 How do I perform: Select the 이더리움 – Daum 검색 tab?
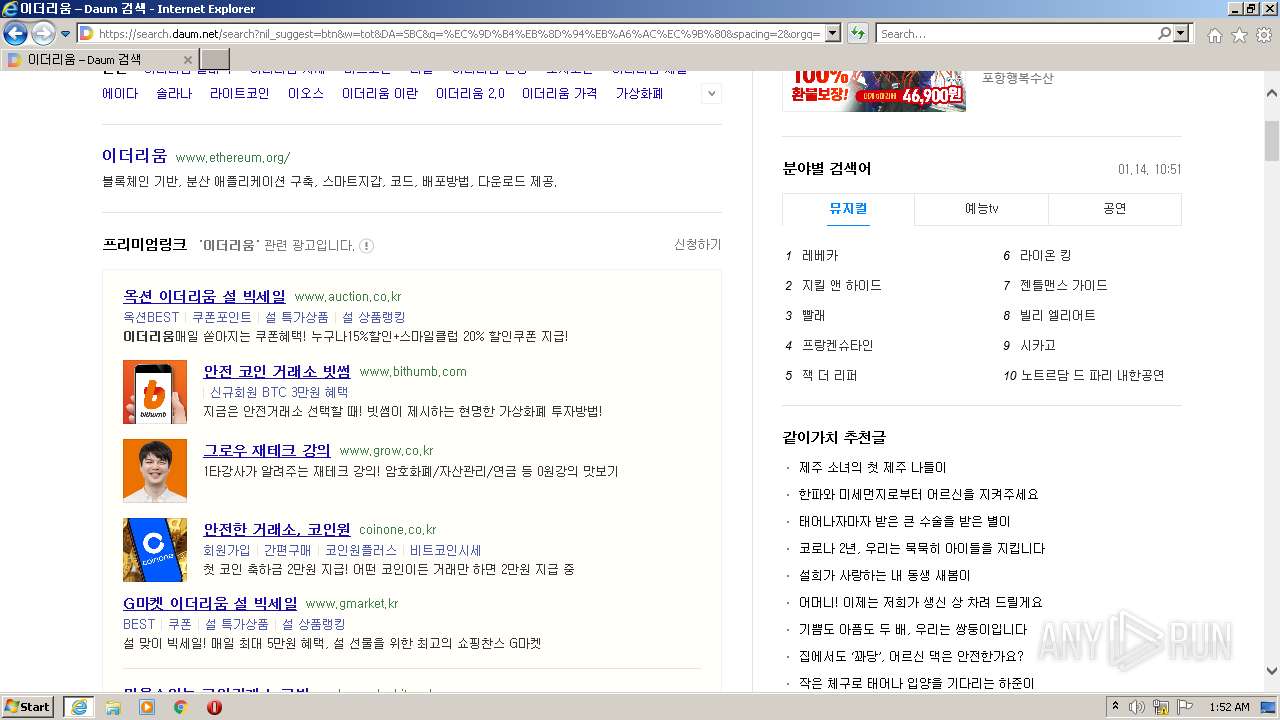[x=100, y=60]
